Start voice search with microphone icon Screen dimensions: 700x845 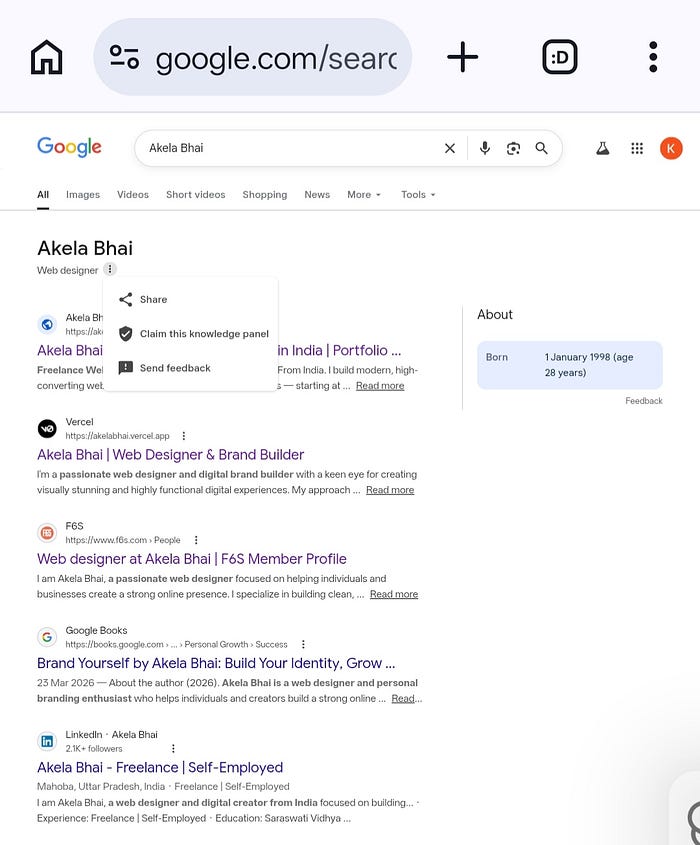(x=485, y=148)
